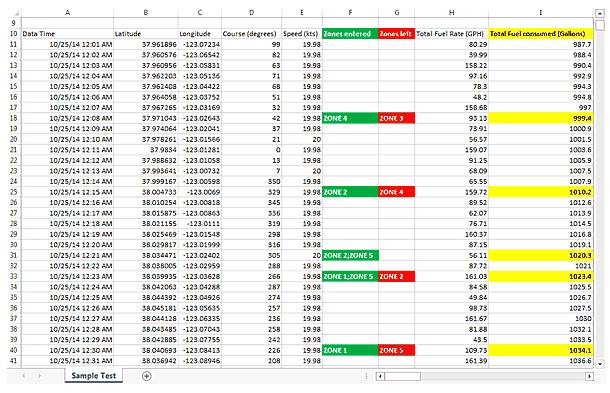Select the Zones entered header cell
Viewport: 610px width, 393px height.
pyautogui.click(x=350, y=34)
